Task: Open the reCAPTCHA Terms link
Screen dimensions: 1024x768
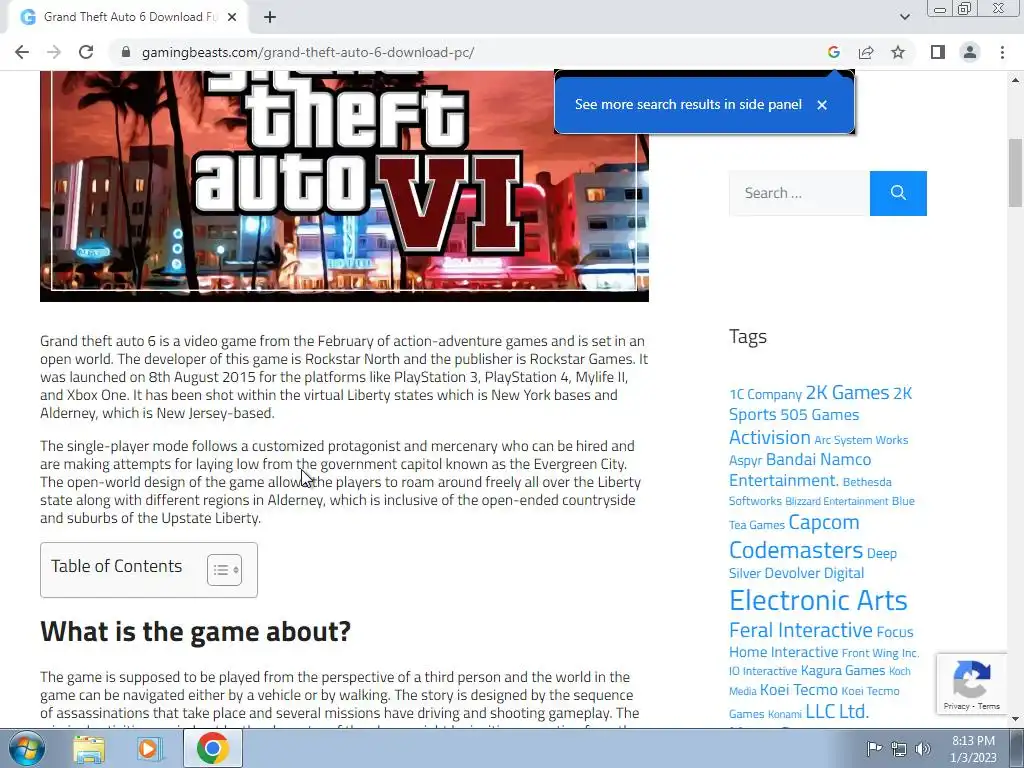Action: (989, 706)
